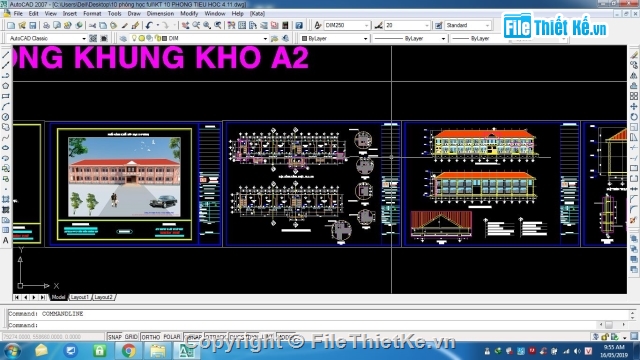Screen dimensions: 640x360
Task: Open the ByLayer lineweight dropdown
Action: pos(480,38)
